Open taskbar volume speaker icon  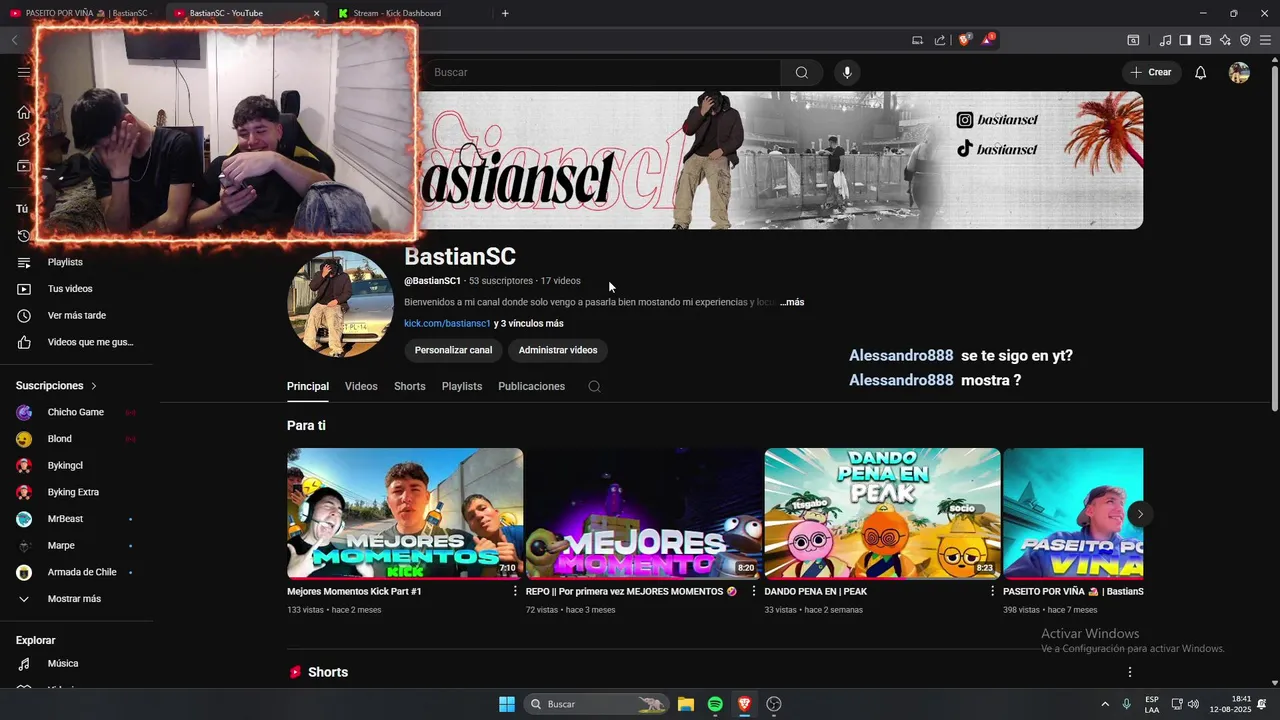coord(1193,704)
